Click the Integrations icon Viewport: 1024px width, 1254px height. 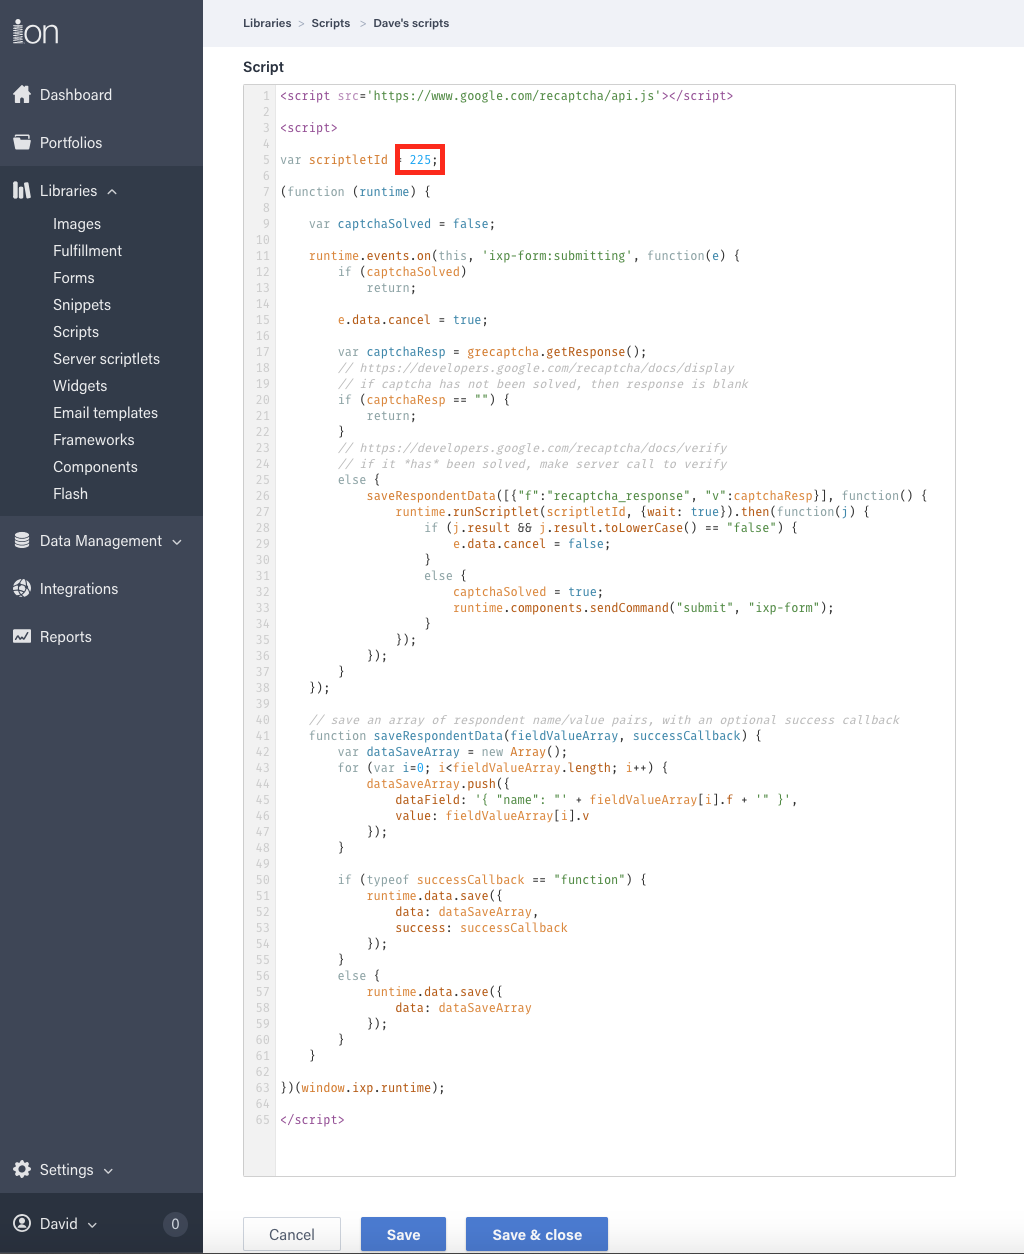click(22, 589)
